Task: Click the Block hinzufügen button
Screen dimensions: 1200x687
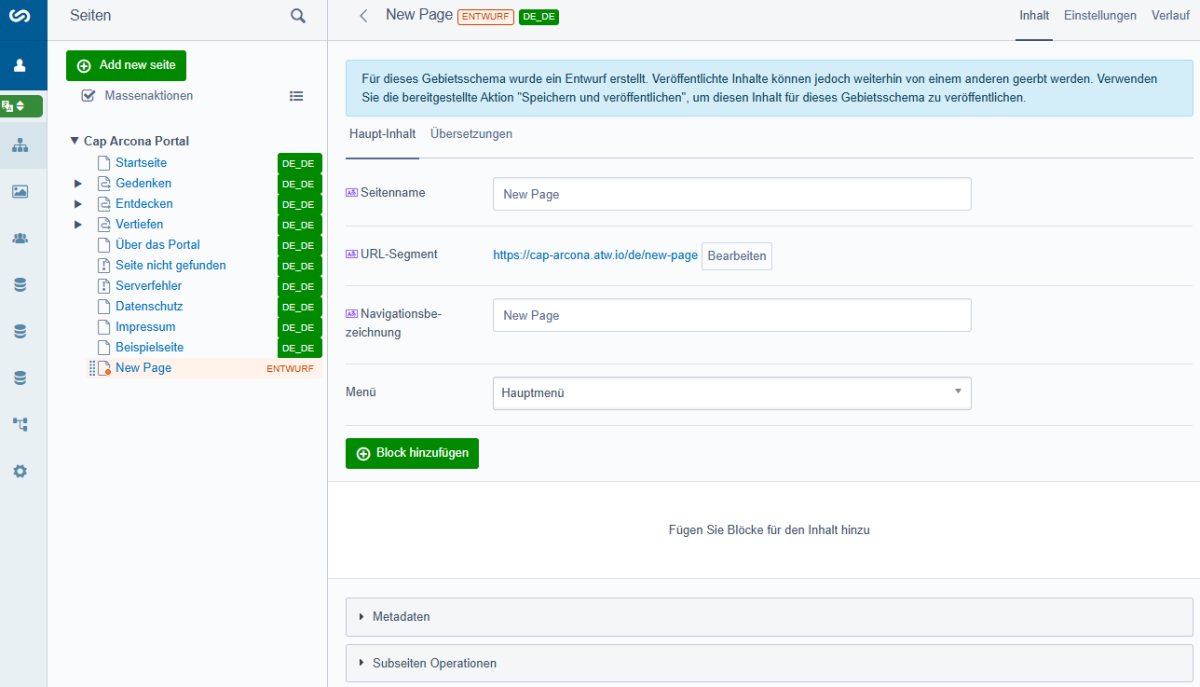Action: point(412,453)
